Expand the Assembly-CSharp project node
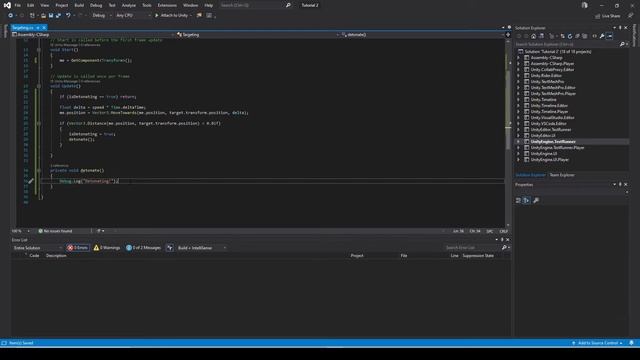The image size is (640, 360). point(519,58)
